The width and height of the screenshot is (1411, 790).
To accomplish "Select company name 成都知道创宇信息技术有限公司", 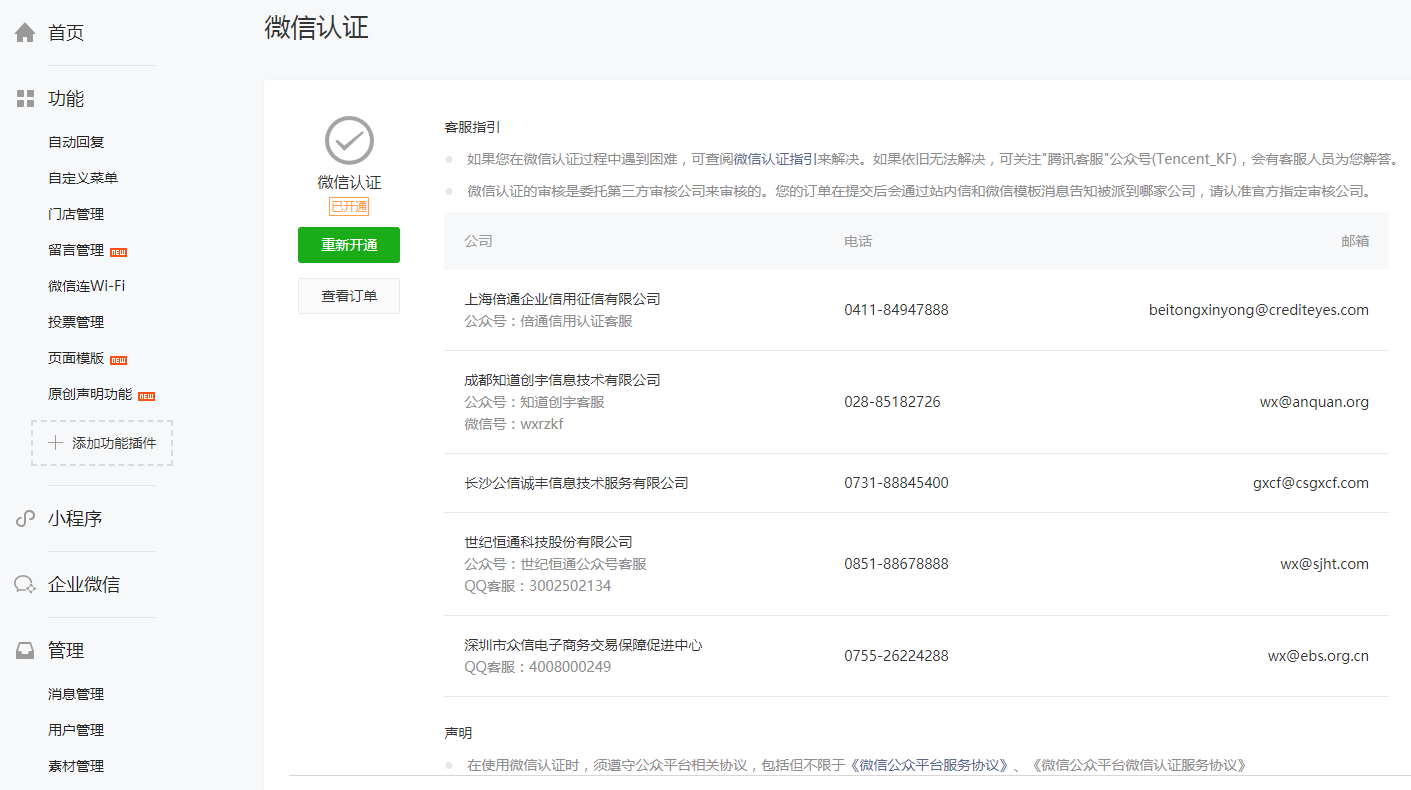I will pos(562,380).
